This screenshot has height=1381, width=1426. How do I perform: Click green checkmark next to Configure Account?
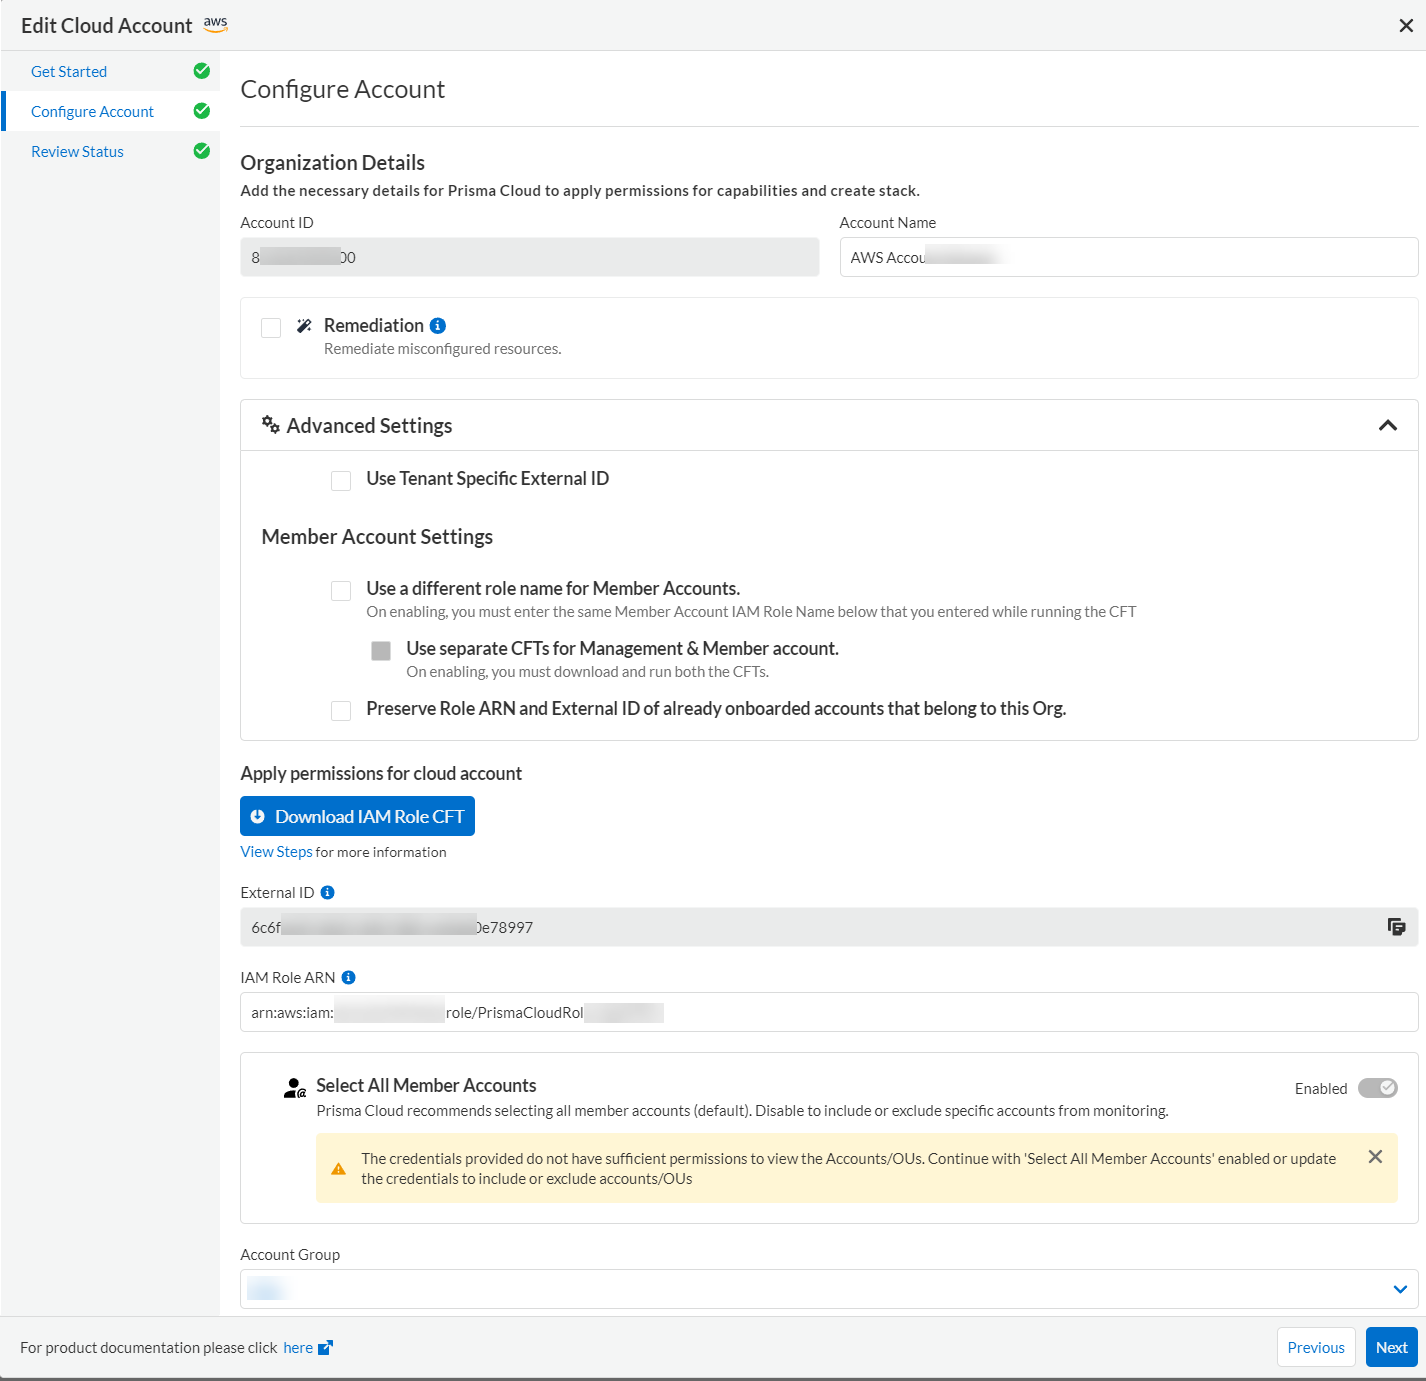[x=202, y=111]
